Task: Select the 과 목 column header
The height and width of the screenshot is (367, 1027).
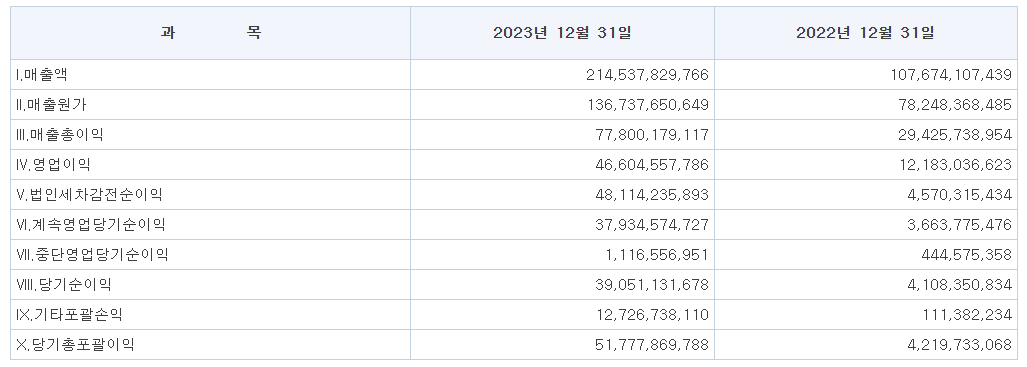Action: coord(210,33)
